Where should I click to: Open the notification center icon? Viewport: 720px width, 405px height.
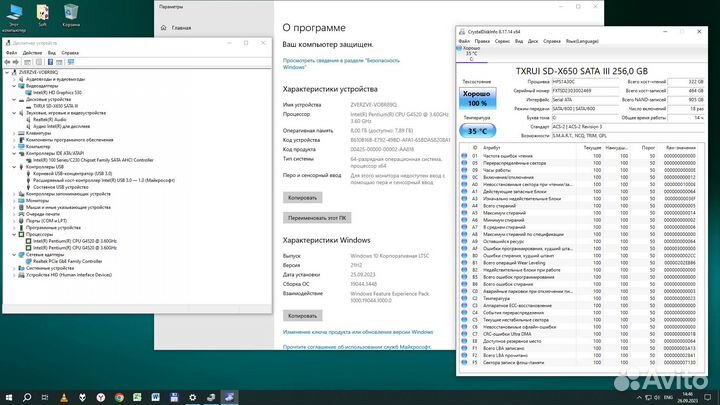click(708, 397)
